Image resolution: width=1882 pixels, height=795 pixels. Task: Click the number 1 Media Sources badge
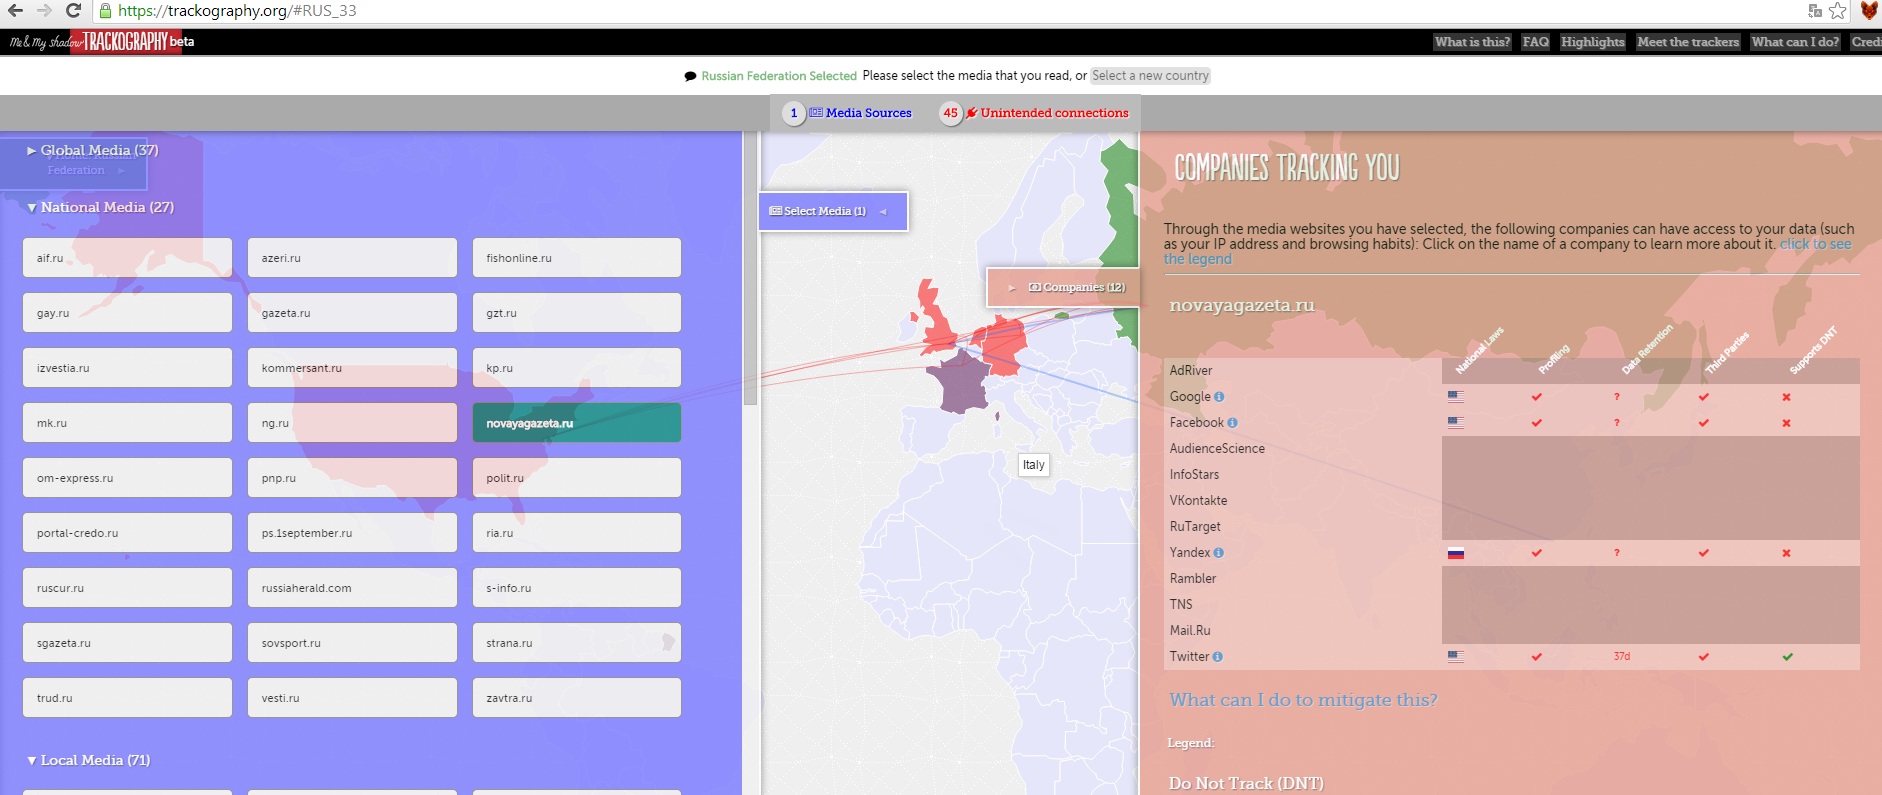tap(794, 113)
